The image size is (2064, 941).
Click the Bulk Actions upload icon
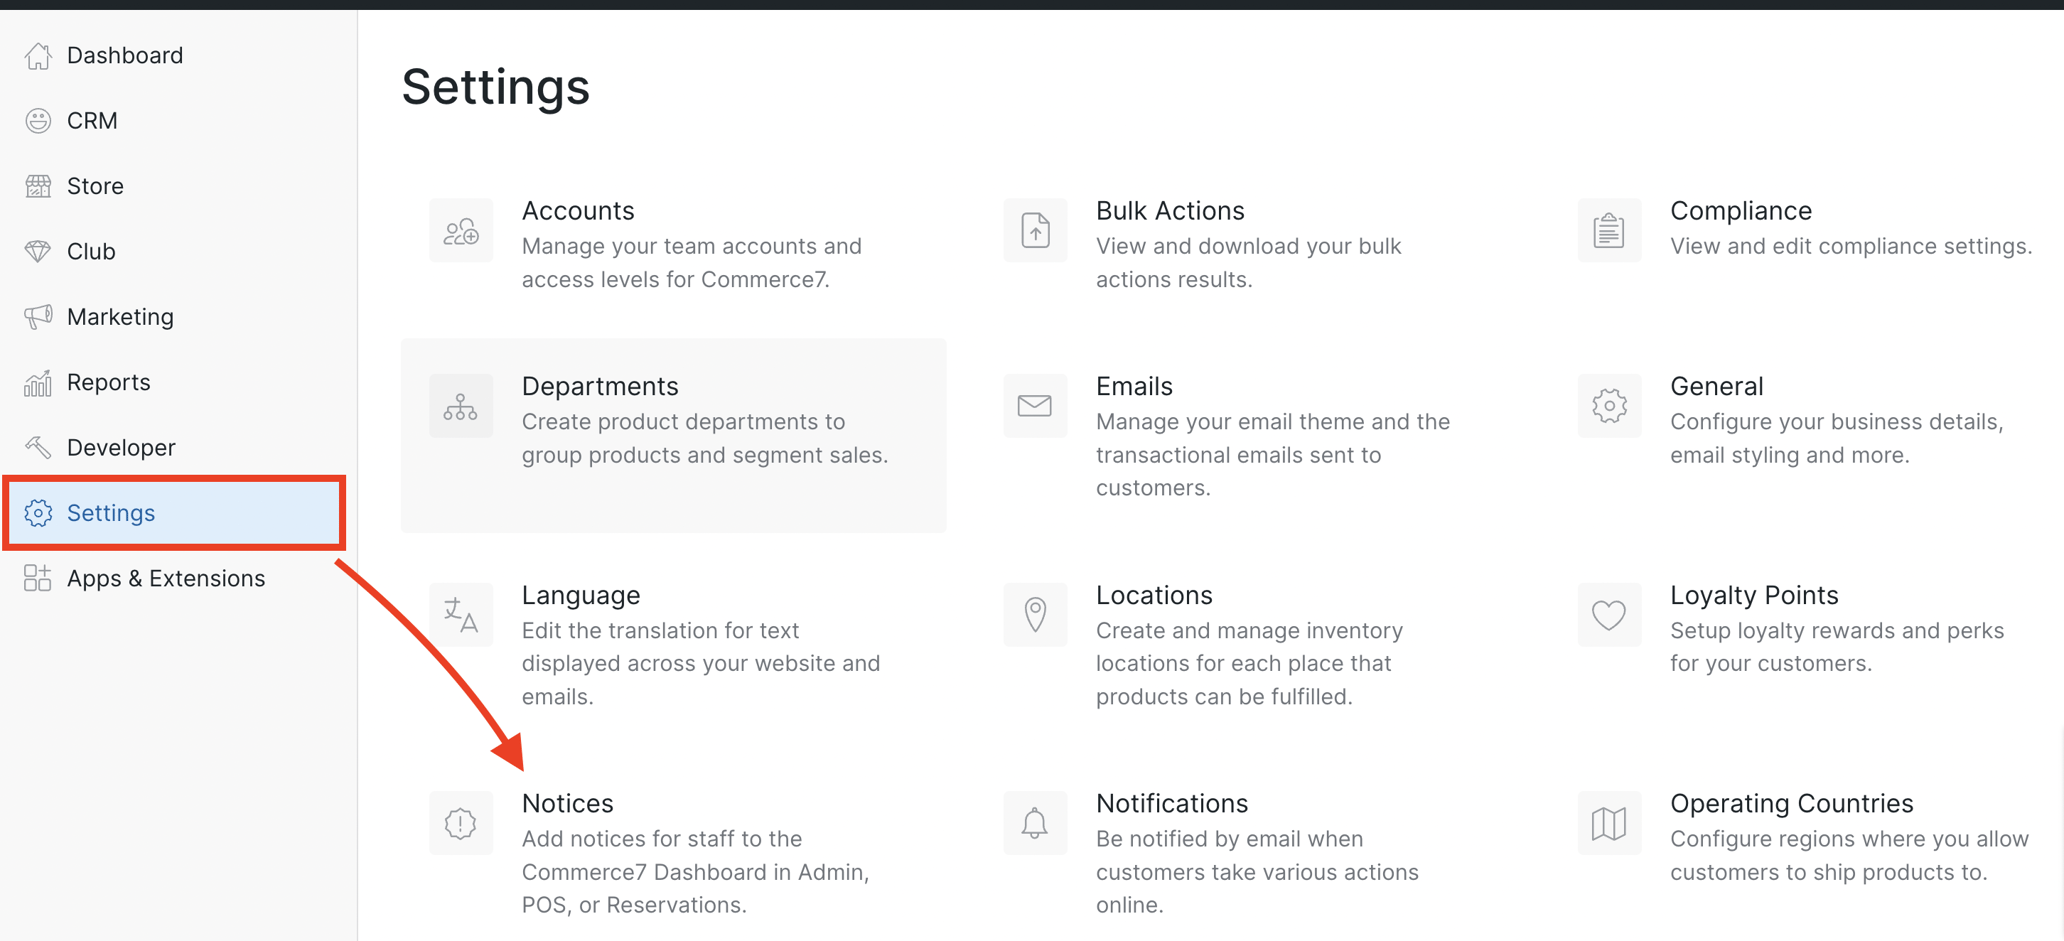pyautogui.click(x=1035, y=231)
